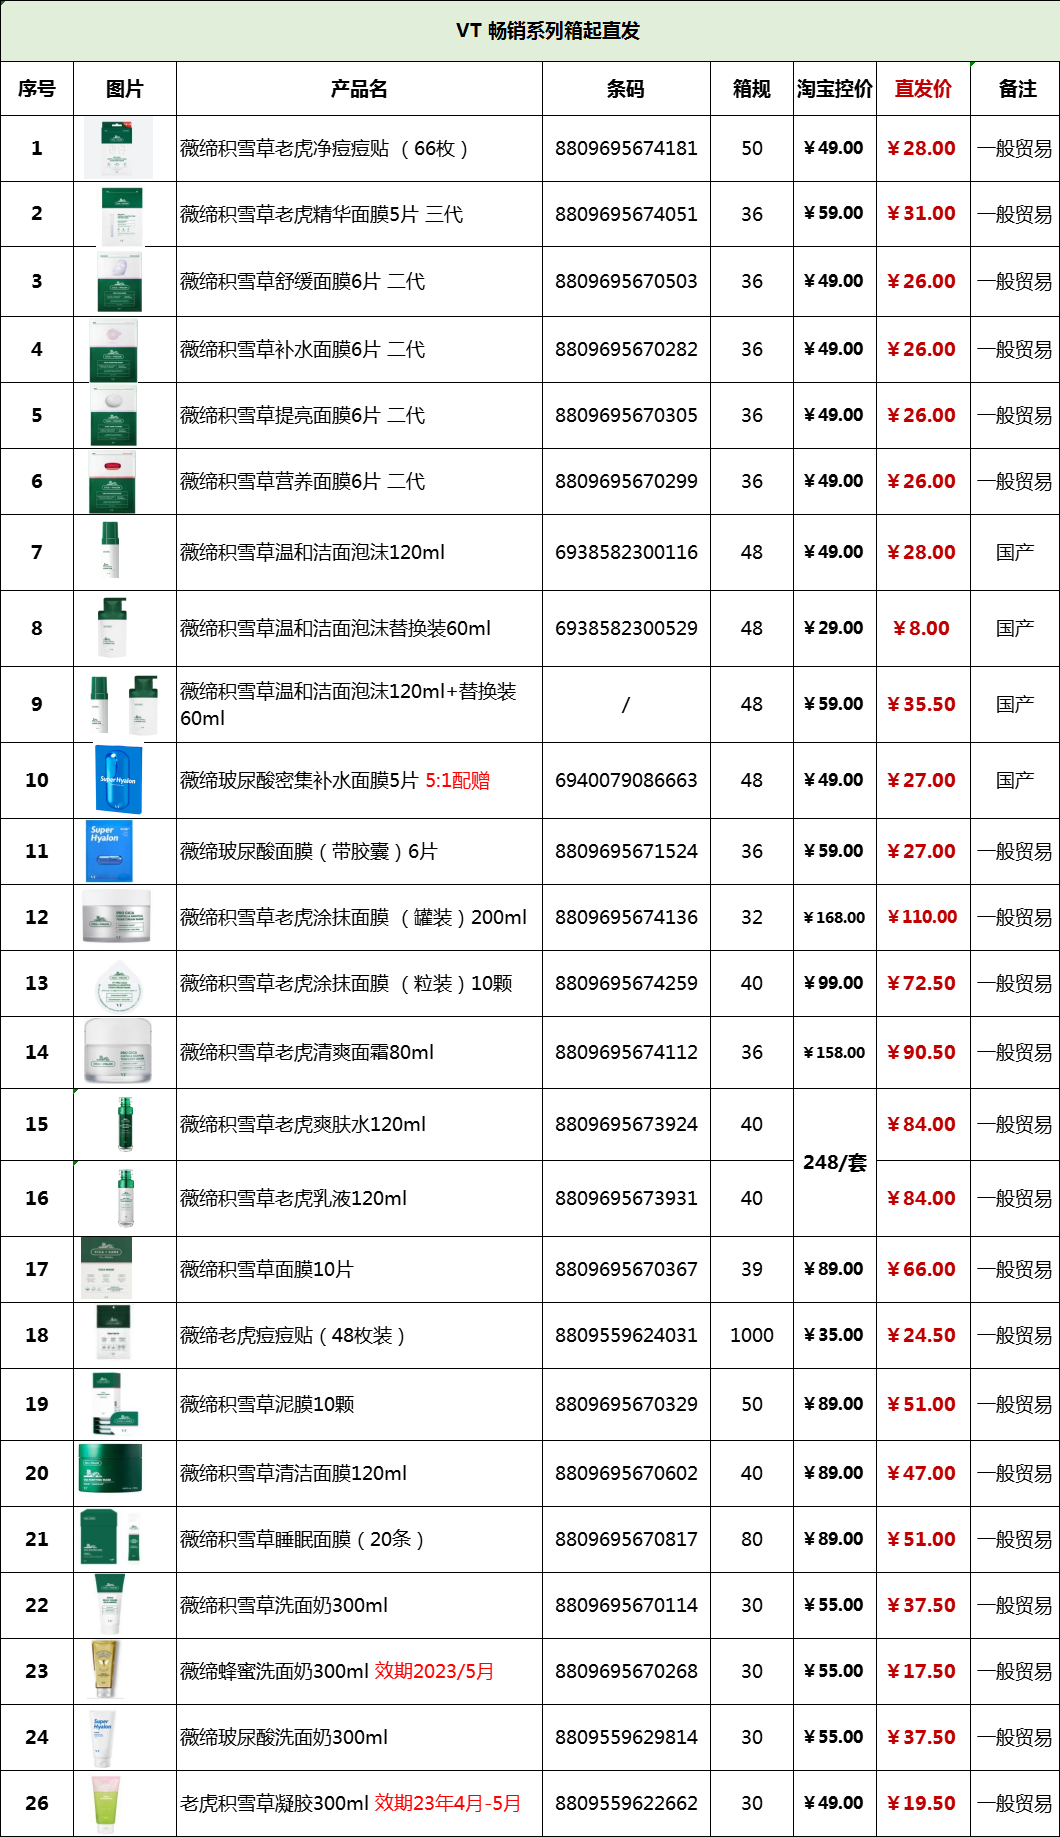The height and width of the screenshot is (1837, 1060).
Task: Select barcode 6938582300116
Action: (x=627, y=552)
